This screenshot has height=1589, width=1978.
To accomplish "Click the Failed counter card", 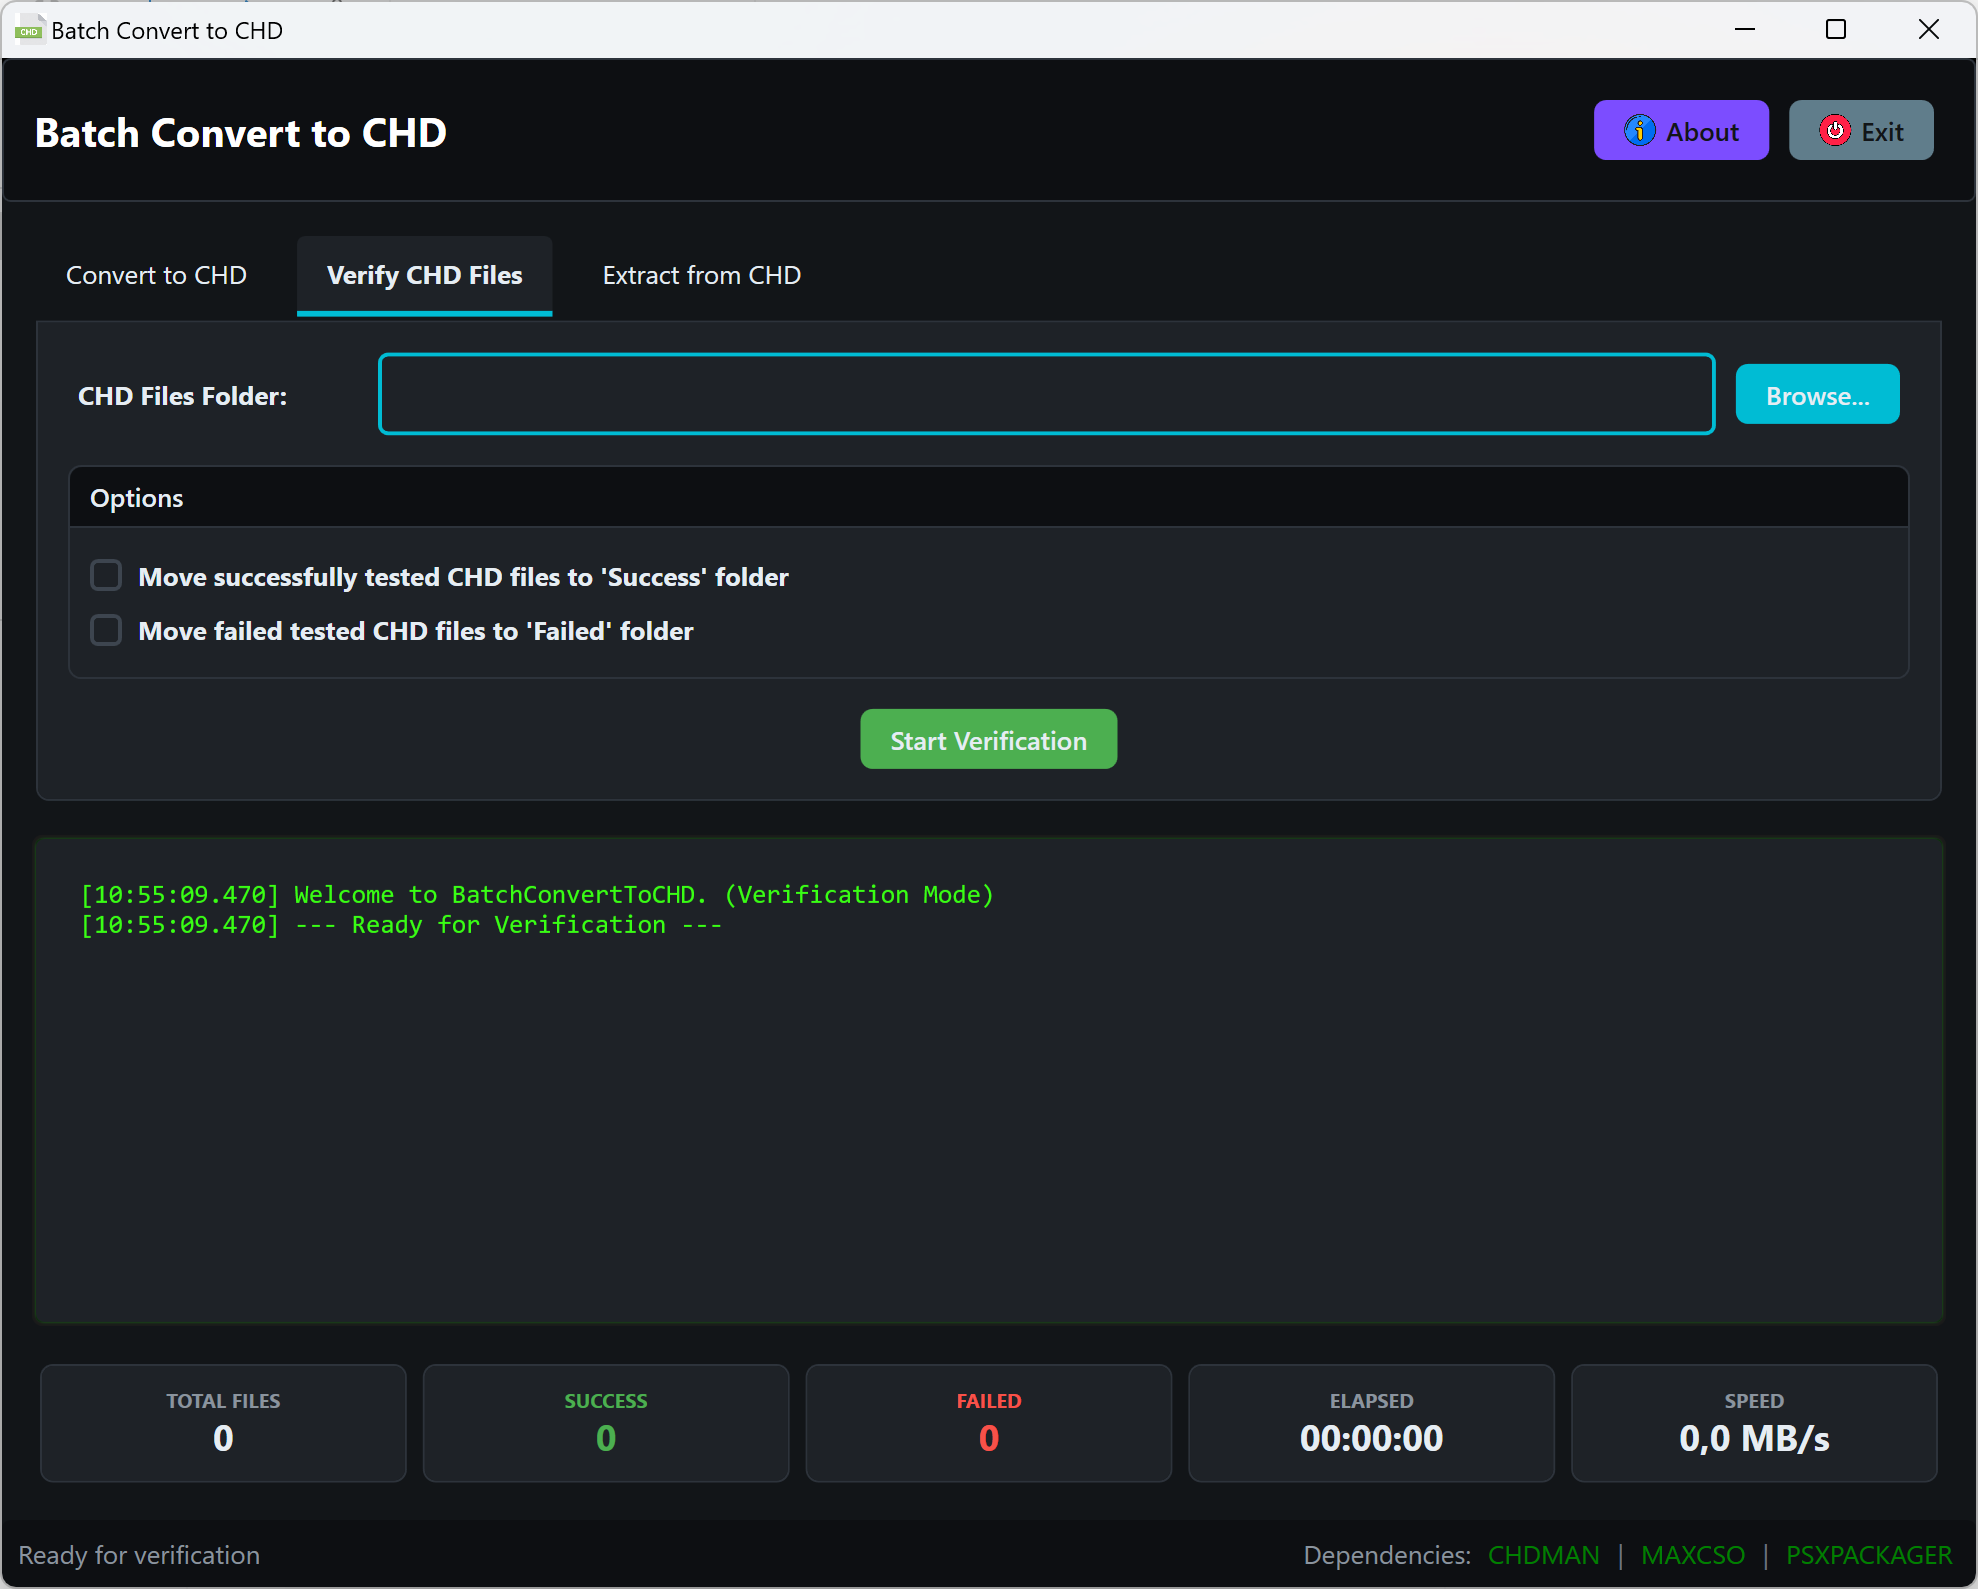I will pyautogui.click(x=989, y=1423).
